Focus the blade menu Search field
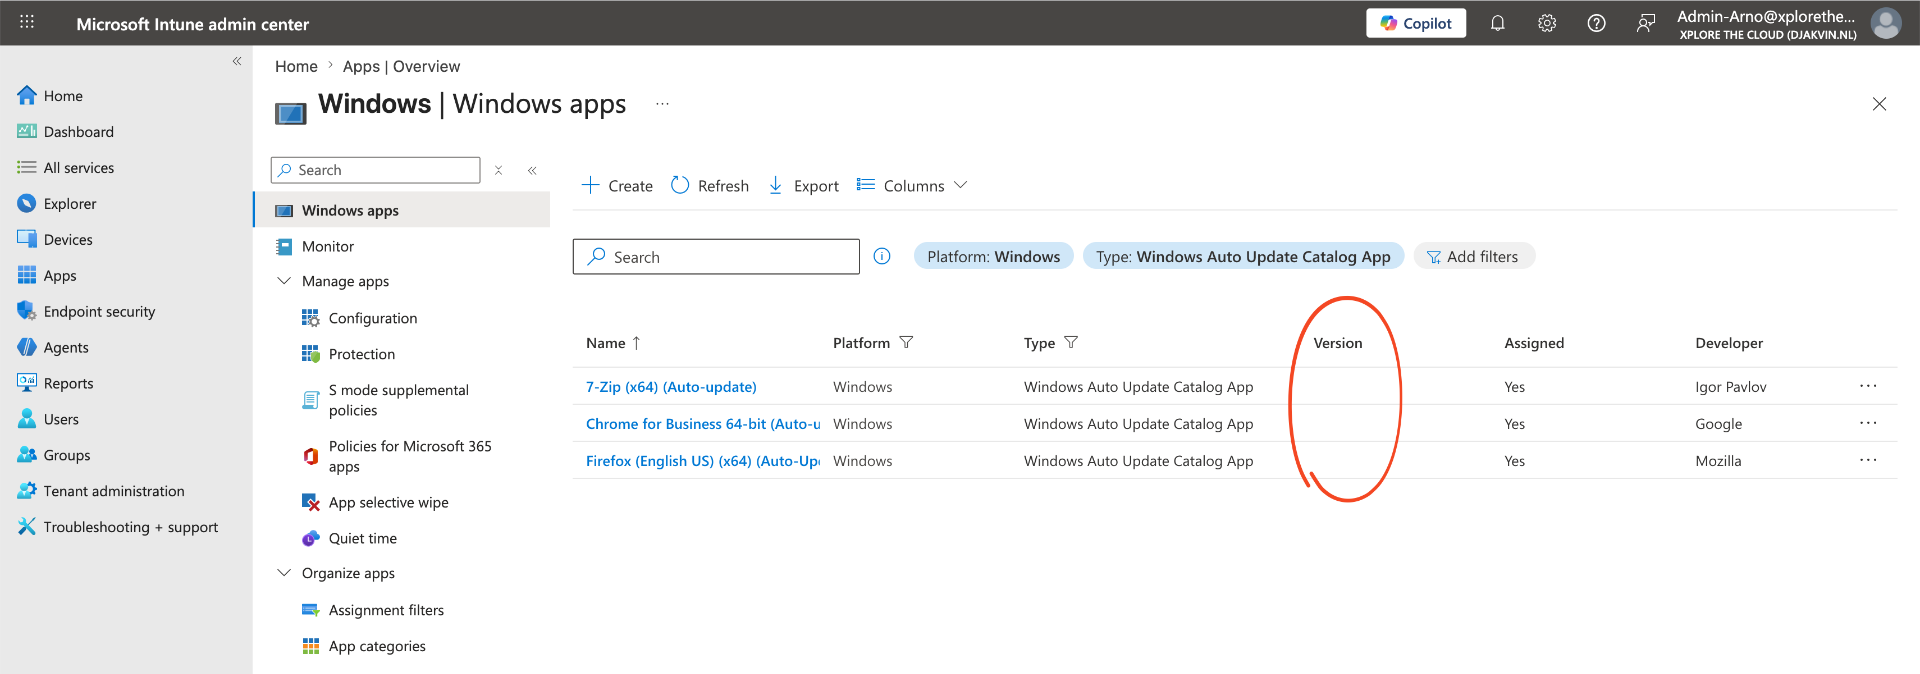The height and width of the screenshot is (674, 1920). [376, 170]
